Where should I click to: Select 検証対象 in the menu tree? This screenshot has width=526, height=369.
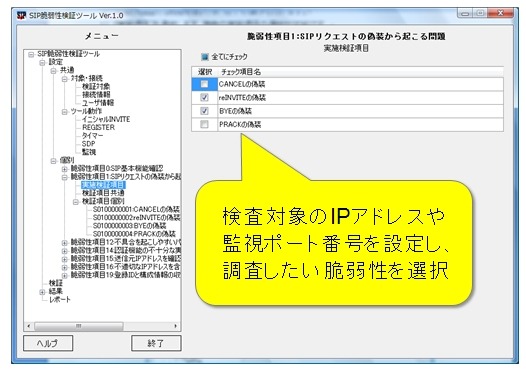(96, 87)
